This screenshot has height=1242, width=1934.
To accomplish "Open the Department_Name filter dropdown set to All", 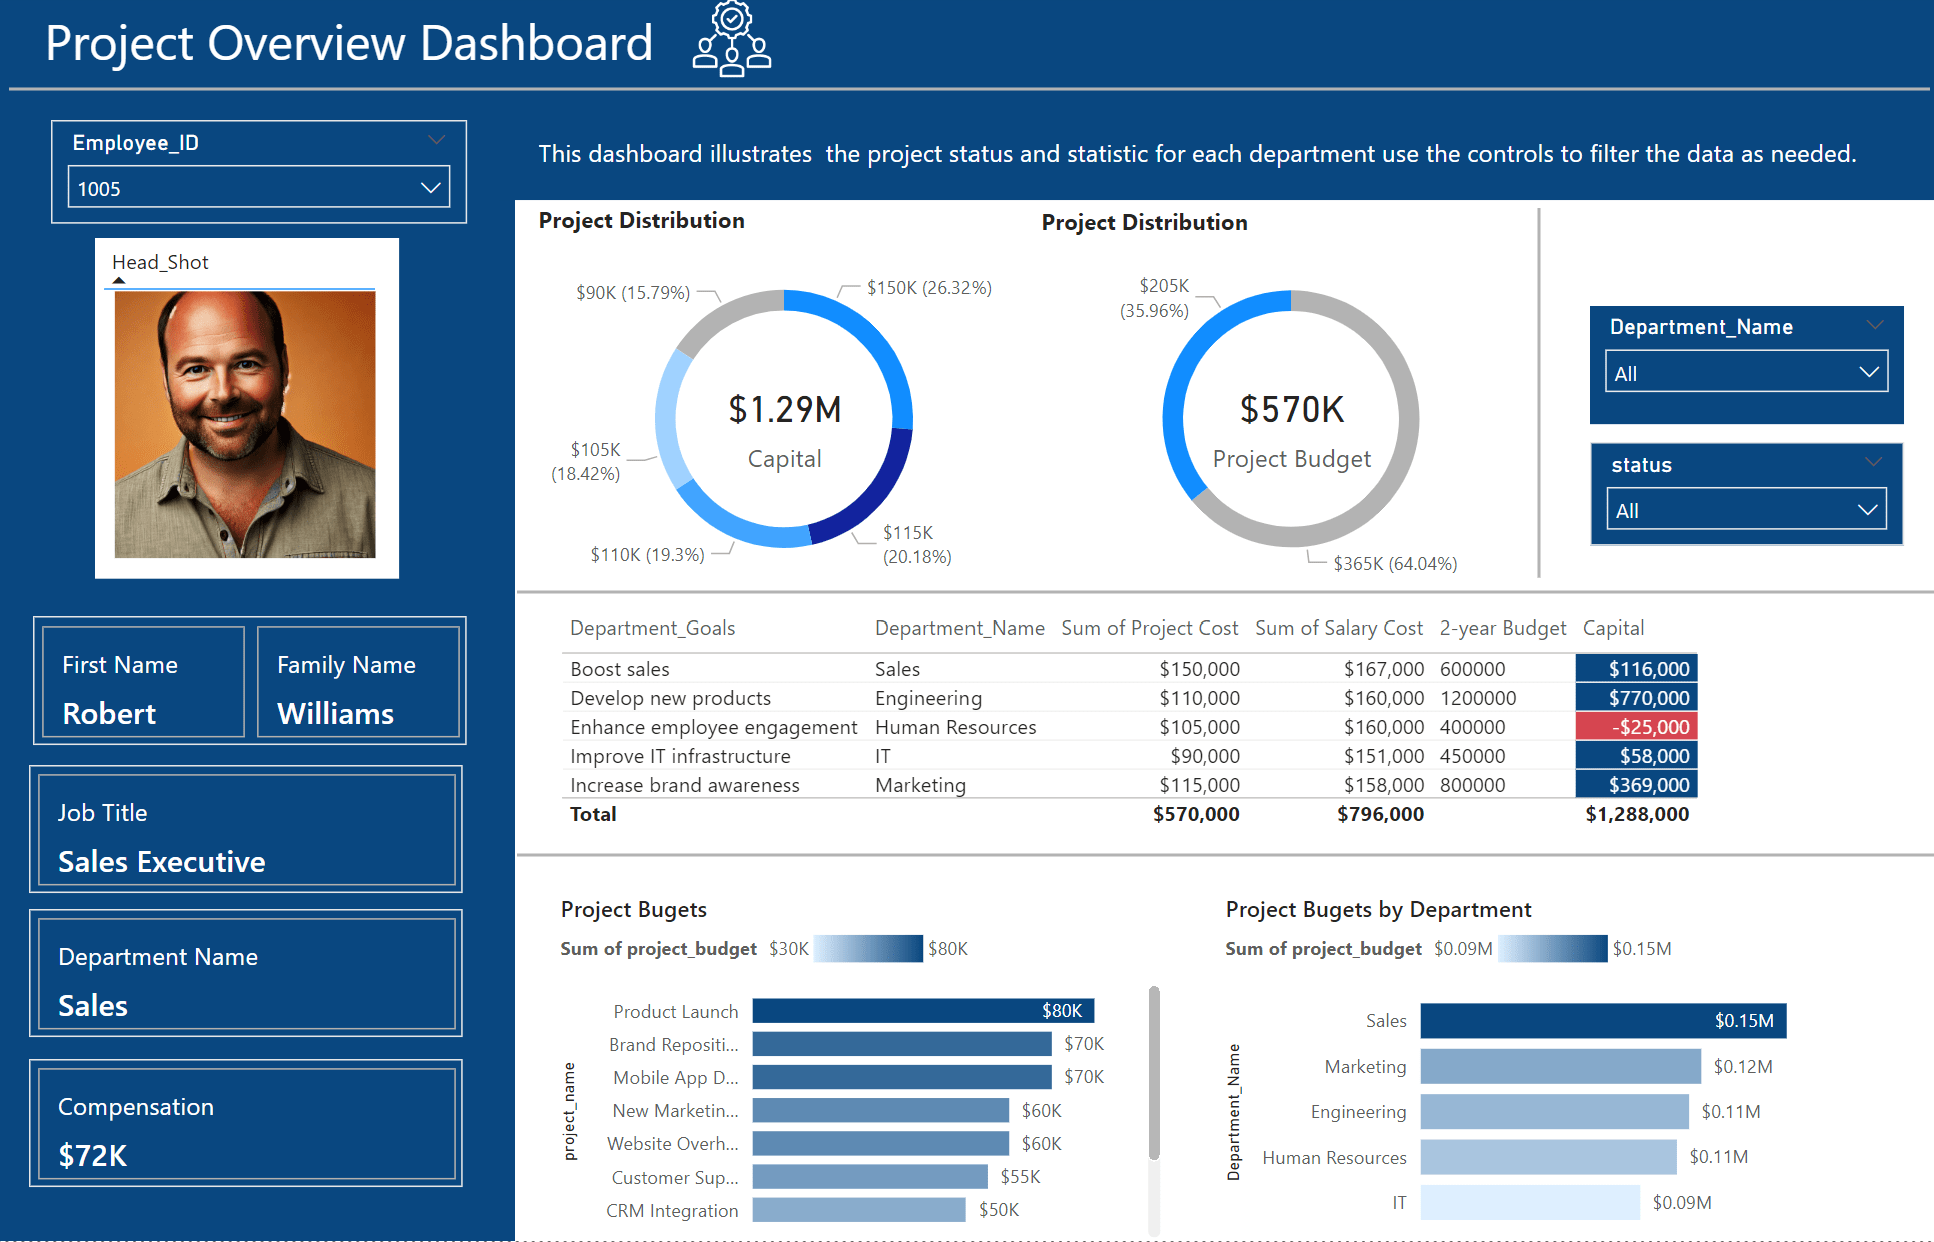I will (1866, 371).
